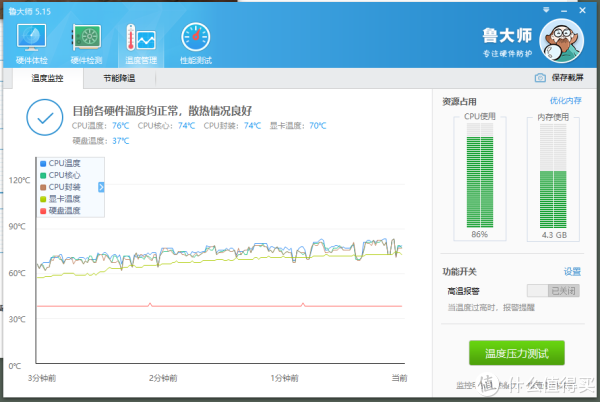Click the 当前 time axis label
Screen dimensions: 600x402
[399, 378]
